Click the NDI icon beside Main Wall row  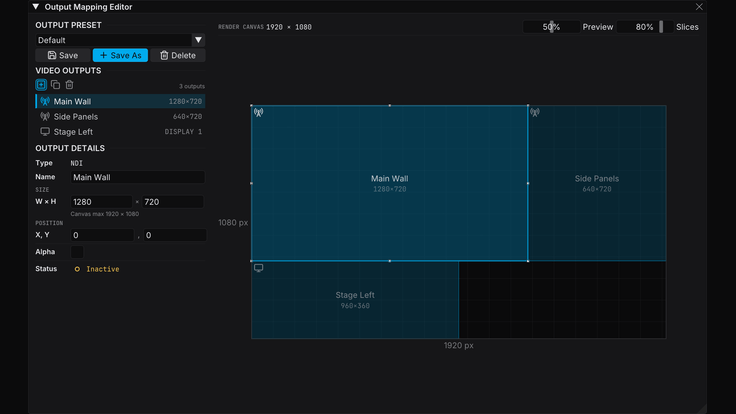click(x=45, y=101)
